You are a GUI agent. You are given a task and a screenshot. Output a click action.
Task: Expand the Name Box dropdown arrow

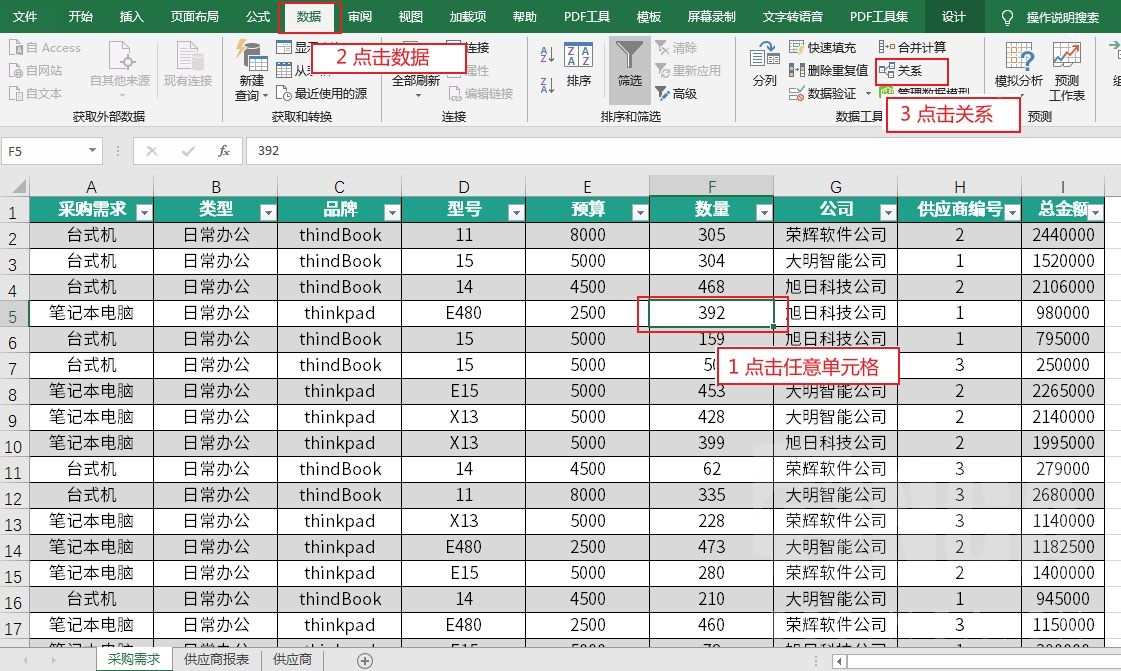tap(93, 151)
